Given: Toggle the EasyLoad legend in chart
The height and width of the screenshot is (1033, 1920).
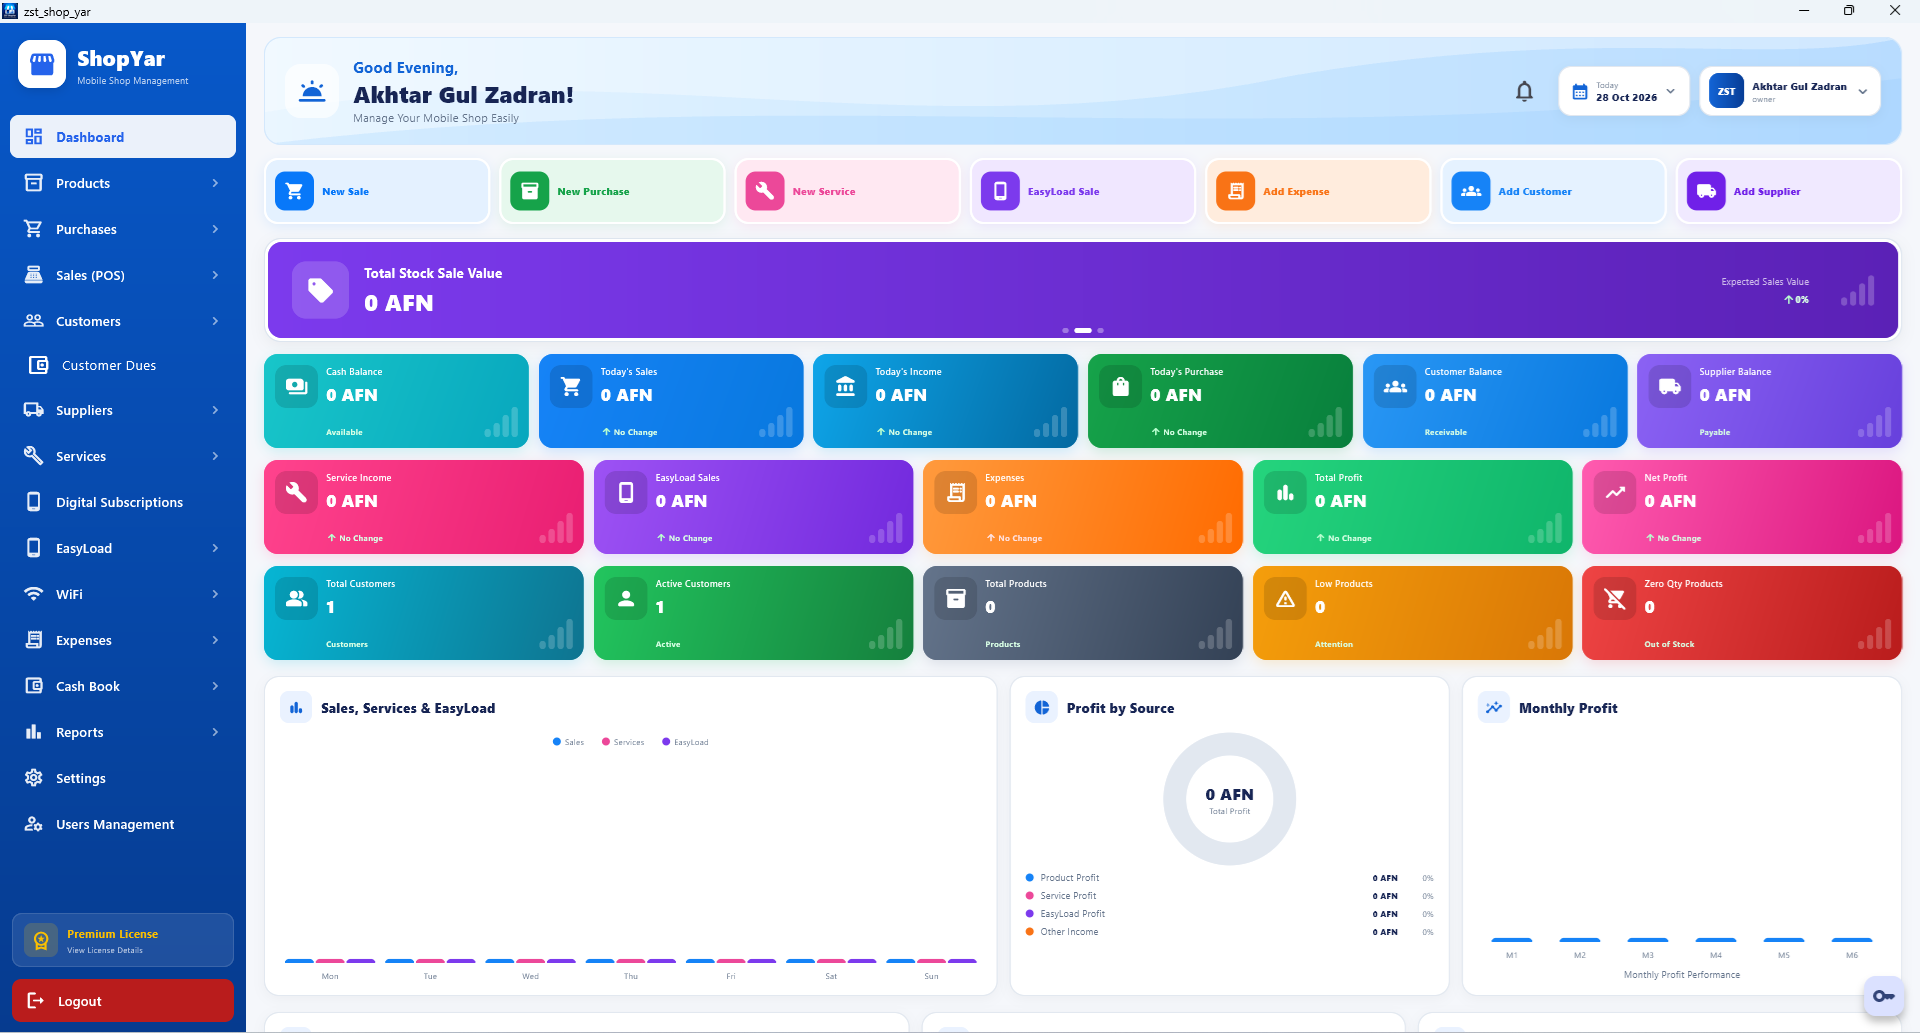Looking at the screenshot, I should click(685, 742).
